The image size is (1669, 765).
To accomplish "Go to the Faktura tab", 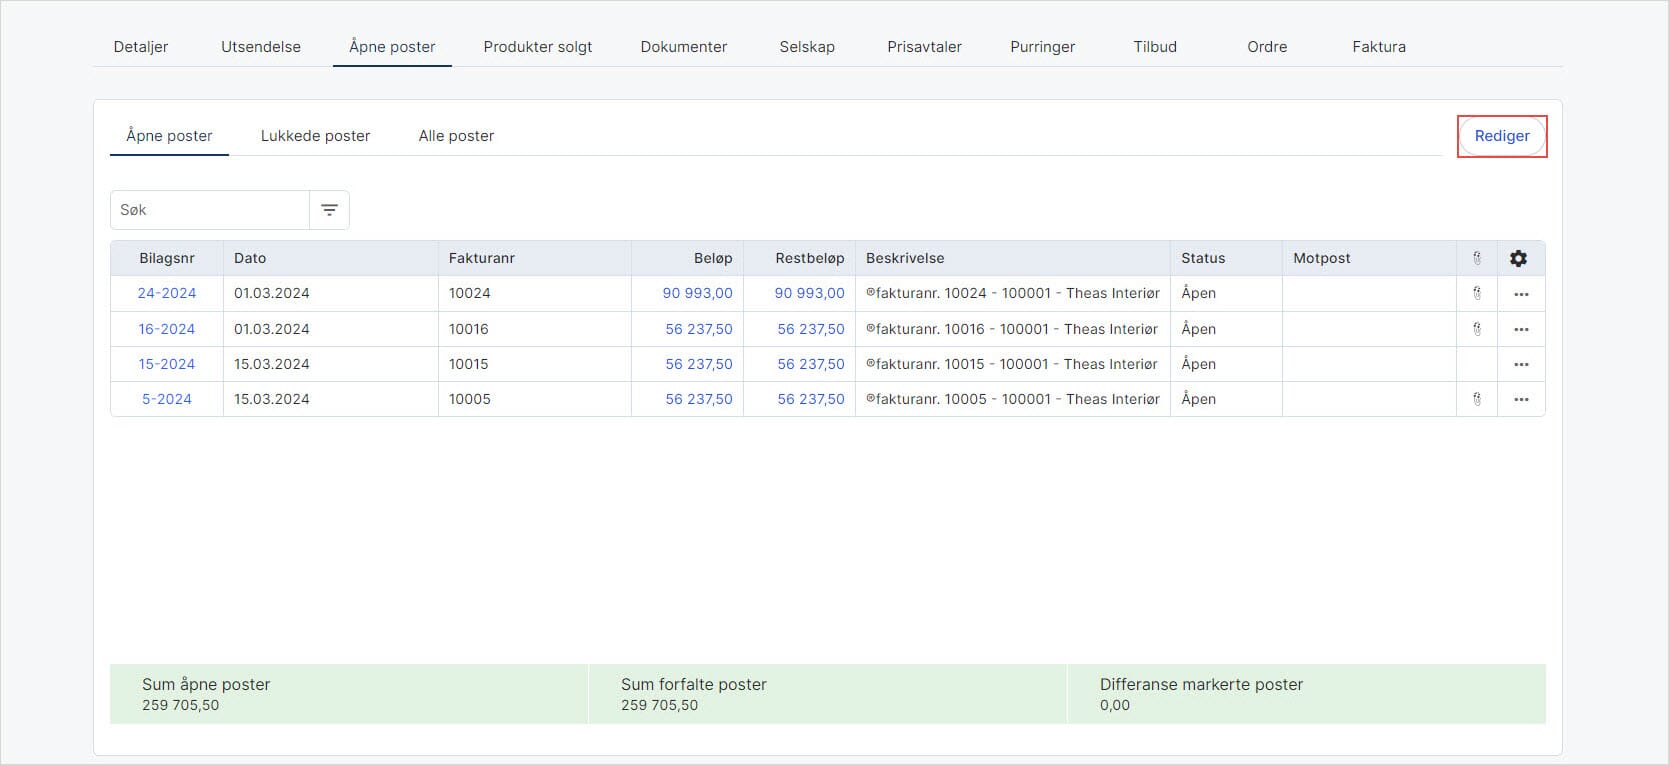I will (x=1378, y=47).
